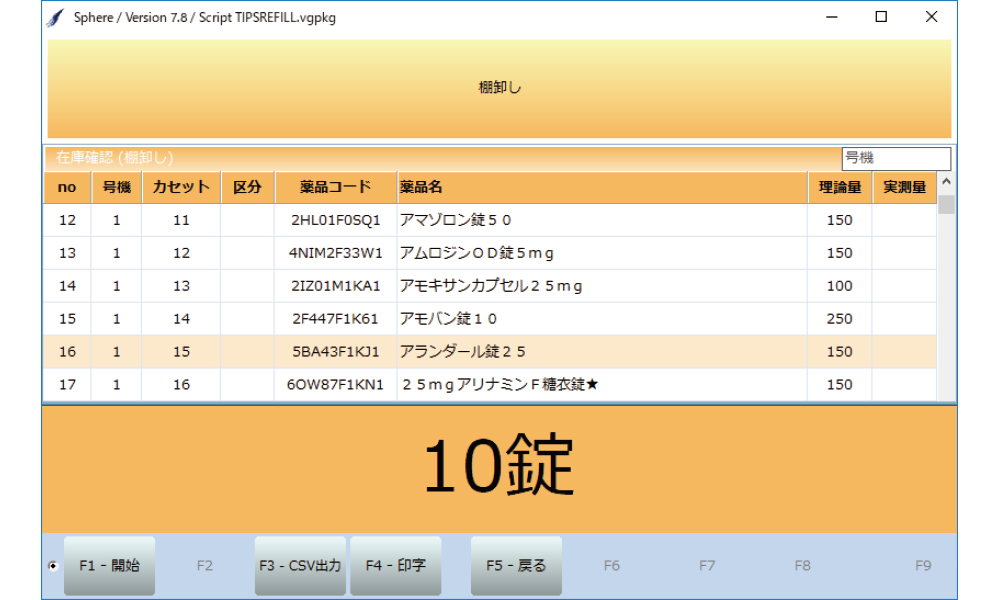
Task: Select row アランダール錠２５
Action: (x=490, y=352)
